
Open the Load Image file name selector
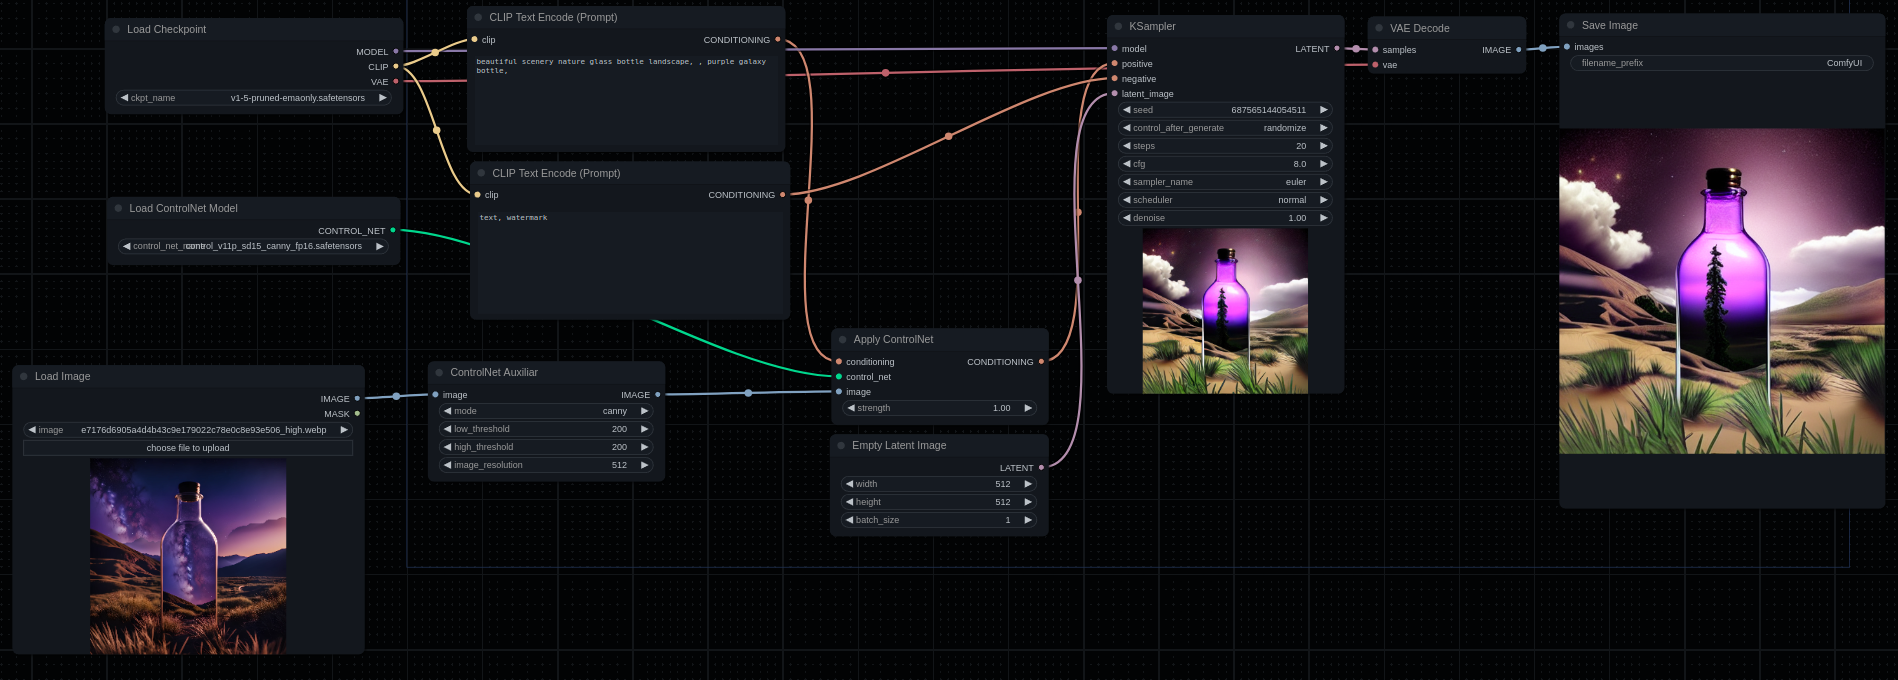tap(188, 430)
